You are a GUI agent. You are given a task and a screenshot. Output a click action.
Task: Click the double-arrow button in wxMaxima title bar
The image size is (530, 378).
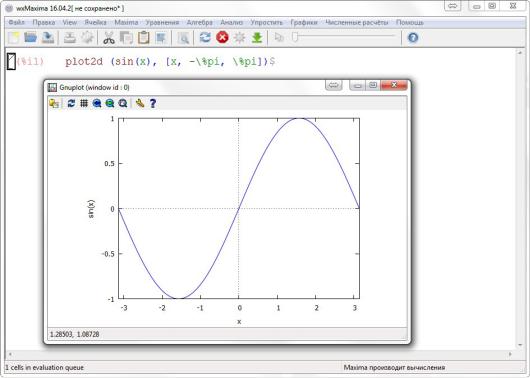click(453, 6)
